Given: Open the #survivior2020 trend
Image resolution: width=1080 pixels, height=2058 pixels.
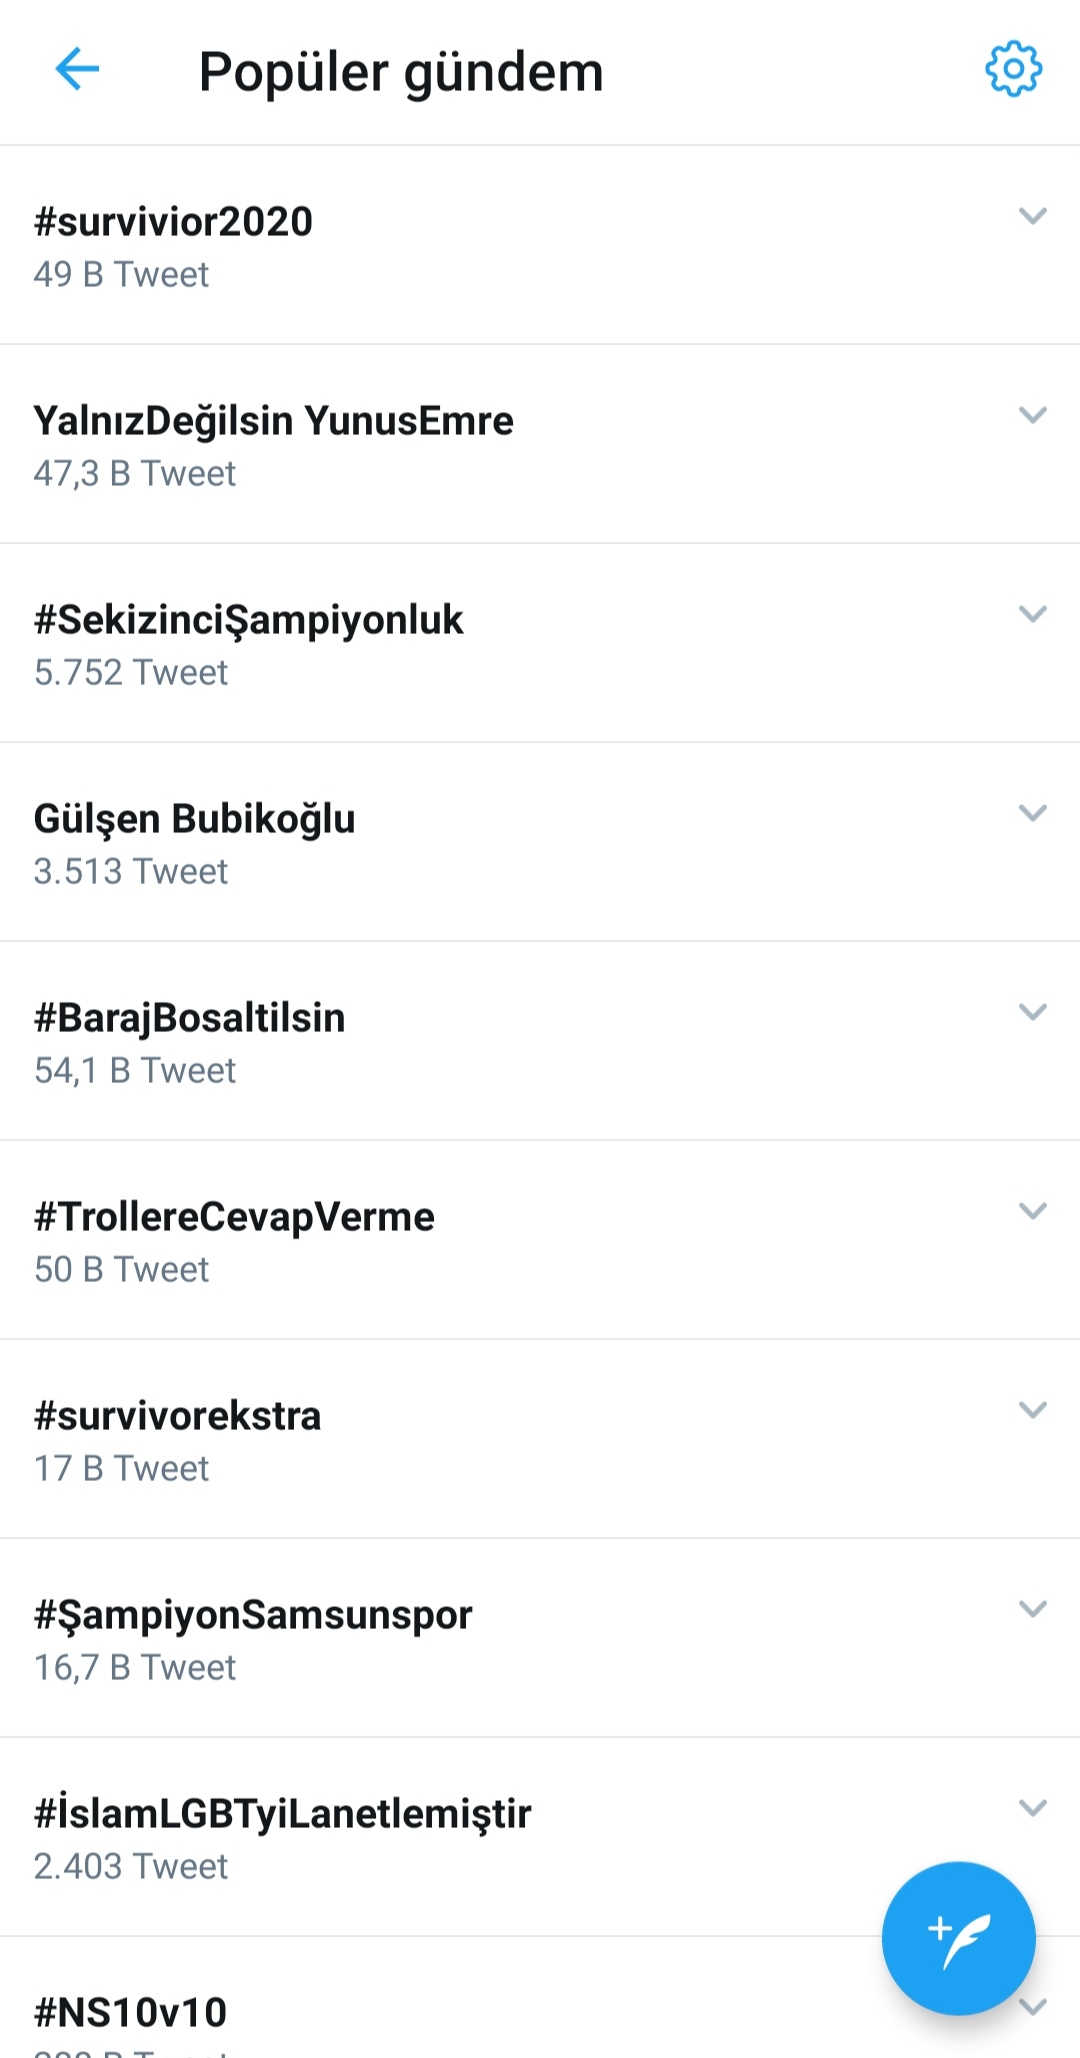Looking at the screenshot, I should (x=540, y=245).
